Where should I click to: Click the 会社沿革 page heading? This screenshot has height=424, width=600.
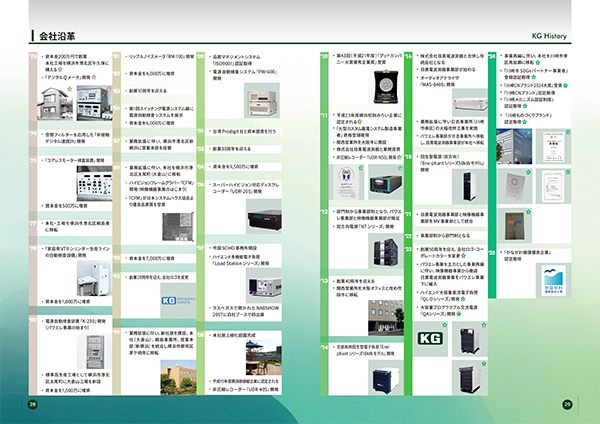[x=57, y=36]
